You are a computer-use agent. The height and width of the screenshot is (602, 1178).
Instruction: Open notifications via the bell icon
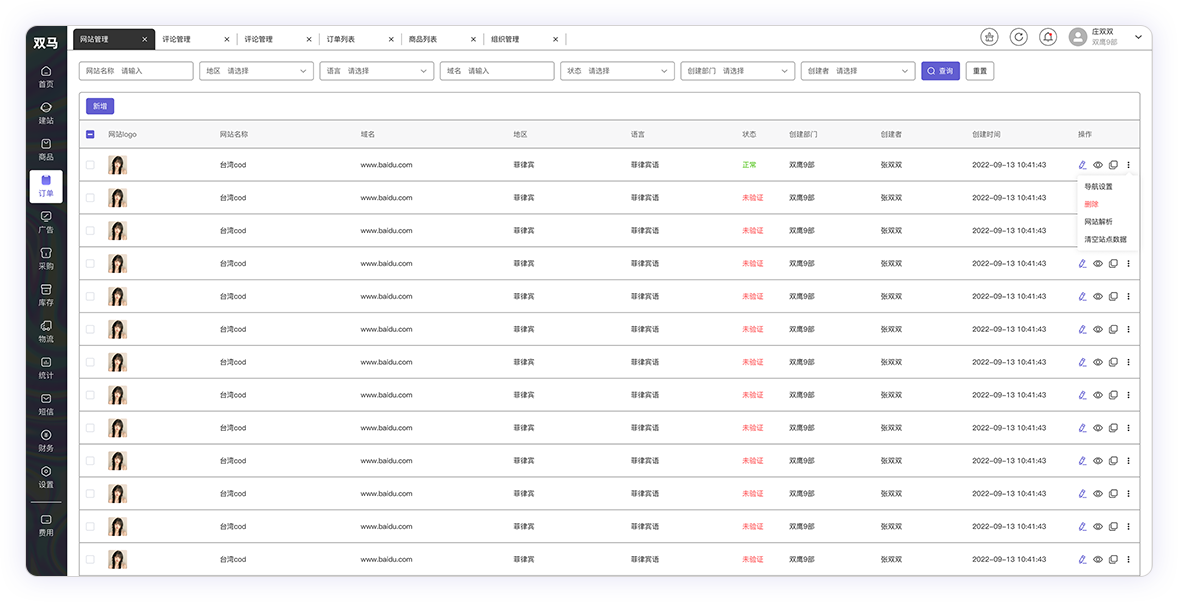pyautogui.click(x=1048, y=37)
